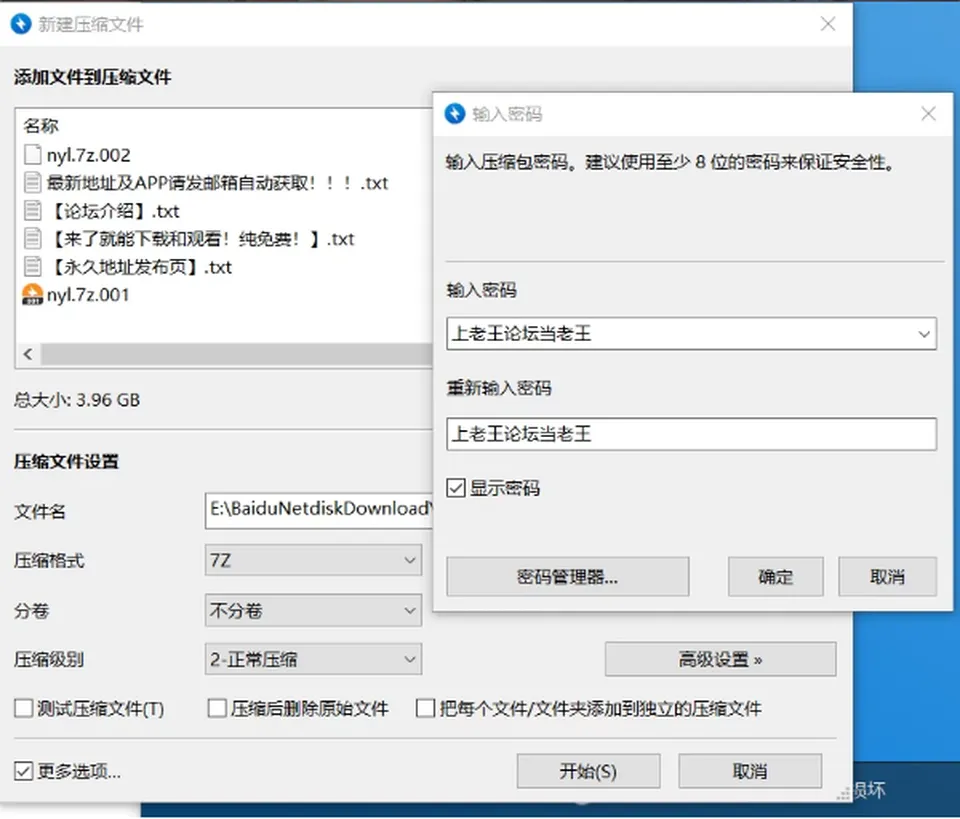Expand the 输入密码 history dropdown arrow
960x819 pixels.
(924, 334)
